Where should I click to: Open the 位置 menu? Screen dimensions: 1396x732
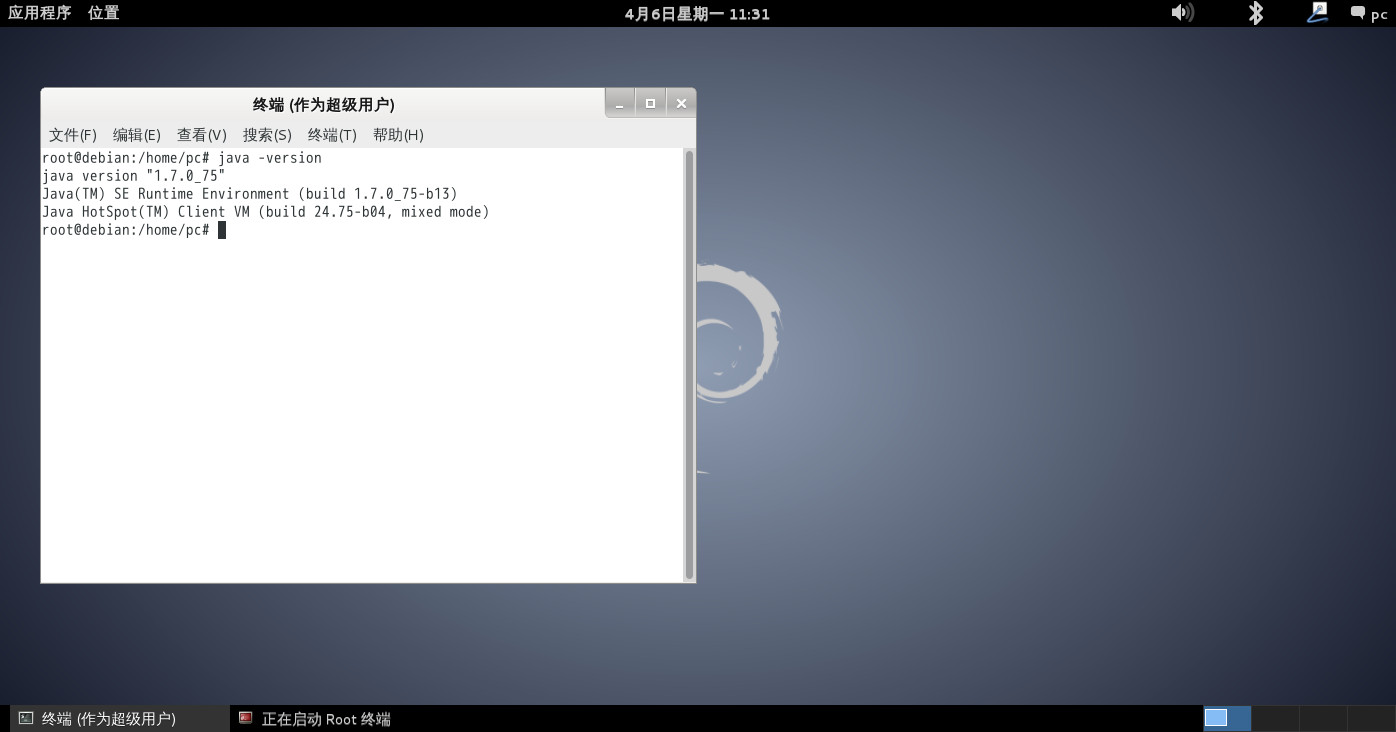point(103,13)
